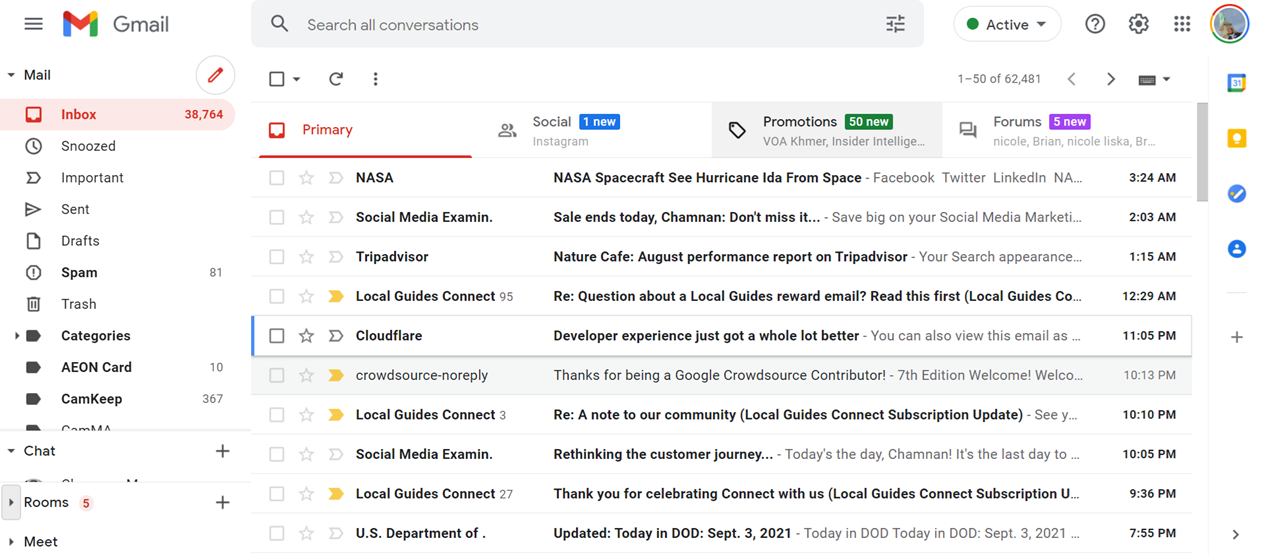
Task: Open the Support help icon
Action: (x=1095, y=25)
